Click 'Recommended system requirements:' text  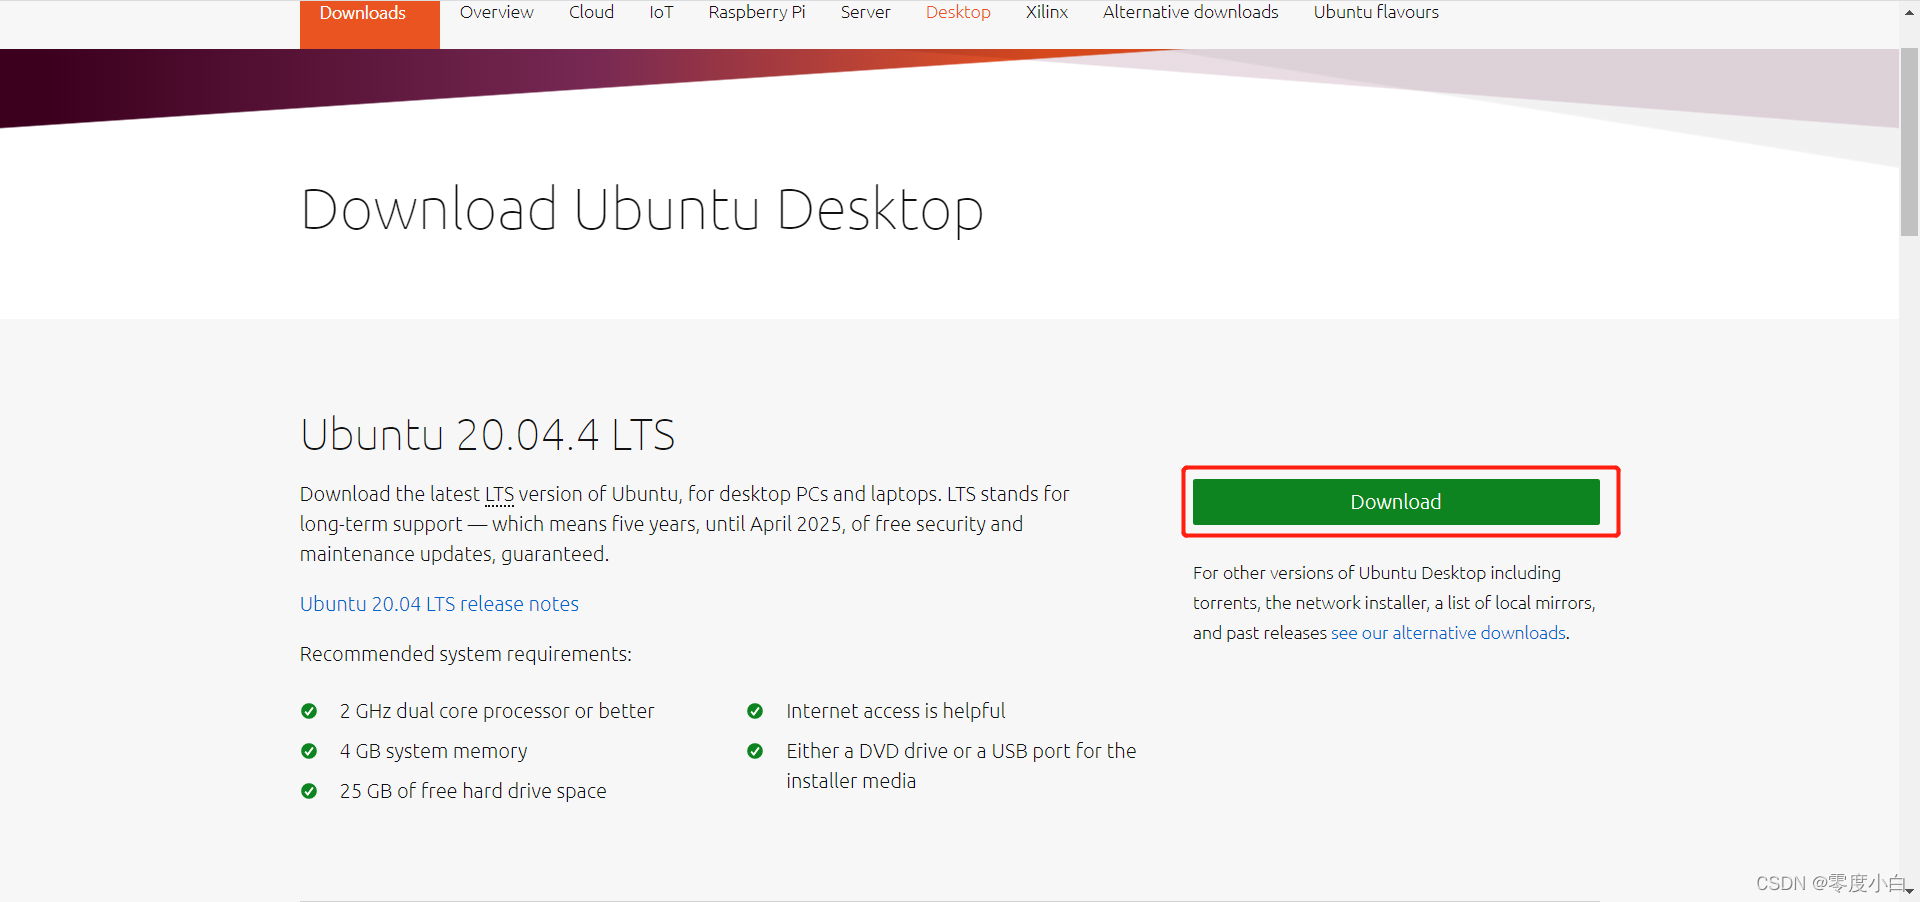coord(466,654)
